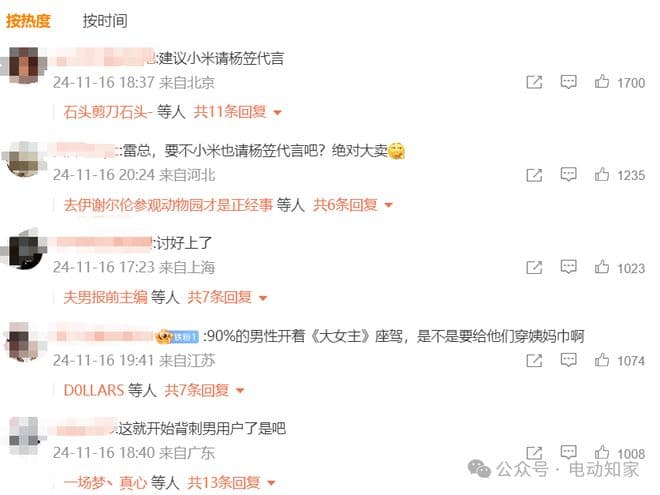
Task: Open 夫男报前主编 user link
Action: [x=105, y=298]
